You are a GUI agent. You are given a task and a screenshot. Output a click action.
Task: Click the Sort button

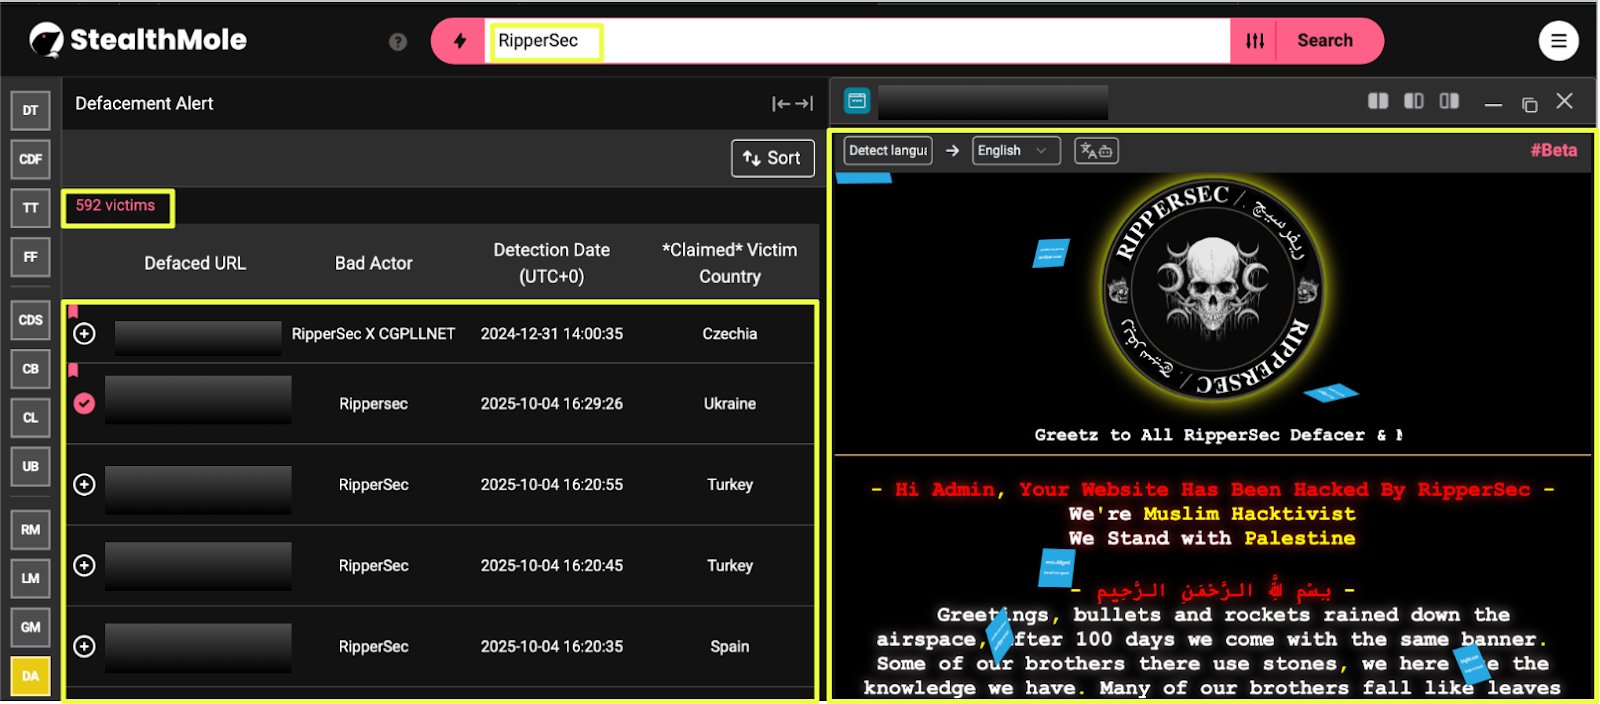[x=772, y=158]
